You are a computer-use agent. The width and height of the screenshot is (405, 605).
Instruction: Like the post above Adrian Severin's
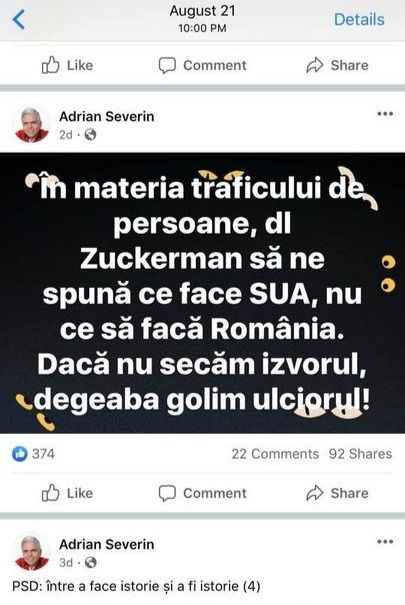pos(67,65)
